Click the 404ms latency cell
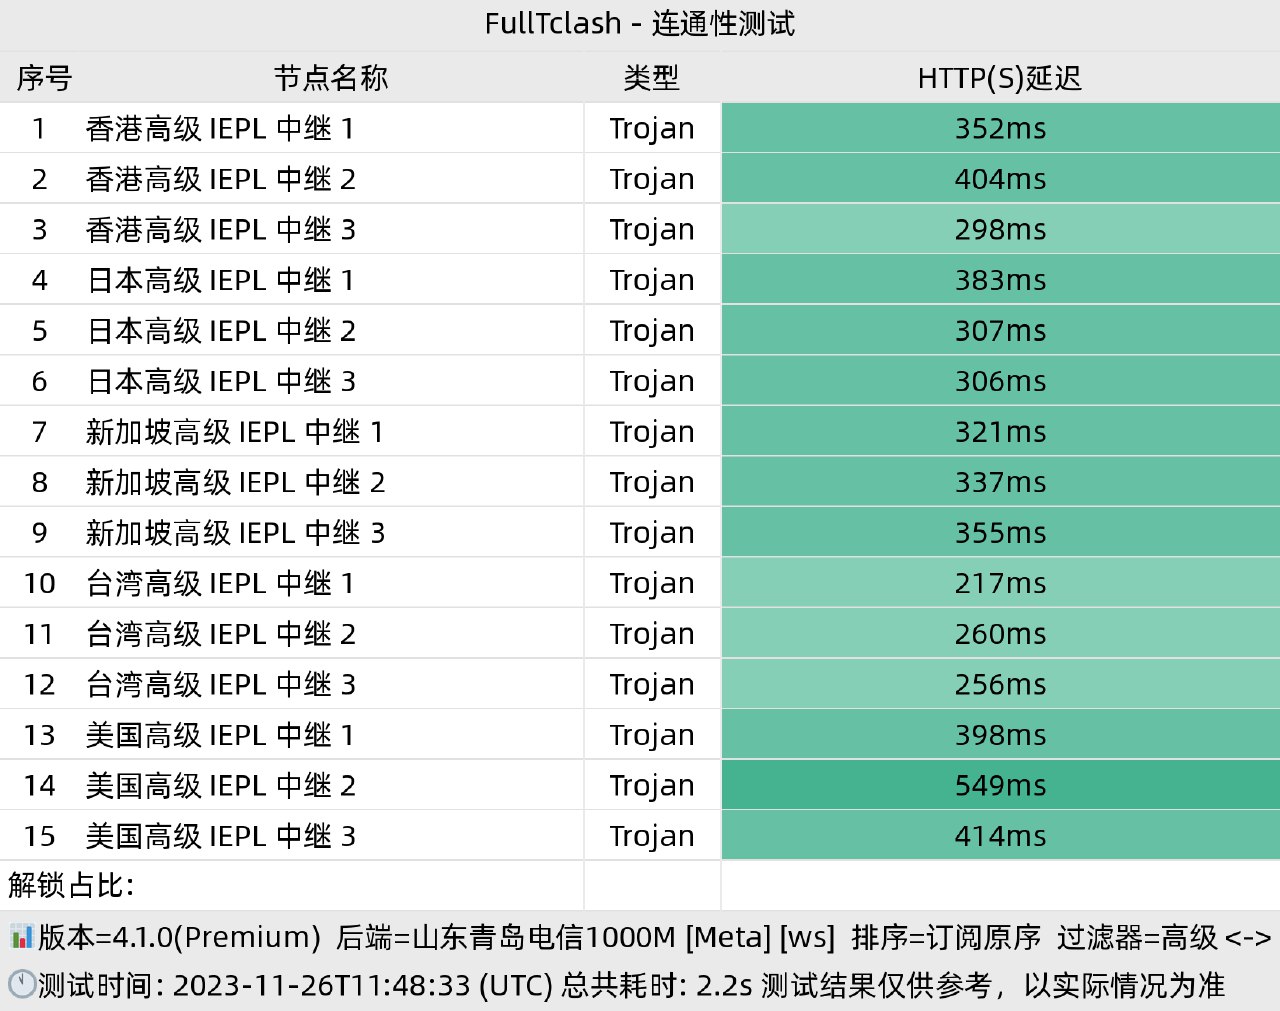1280x1011 pixels. click(x=1000, y=179)
